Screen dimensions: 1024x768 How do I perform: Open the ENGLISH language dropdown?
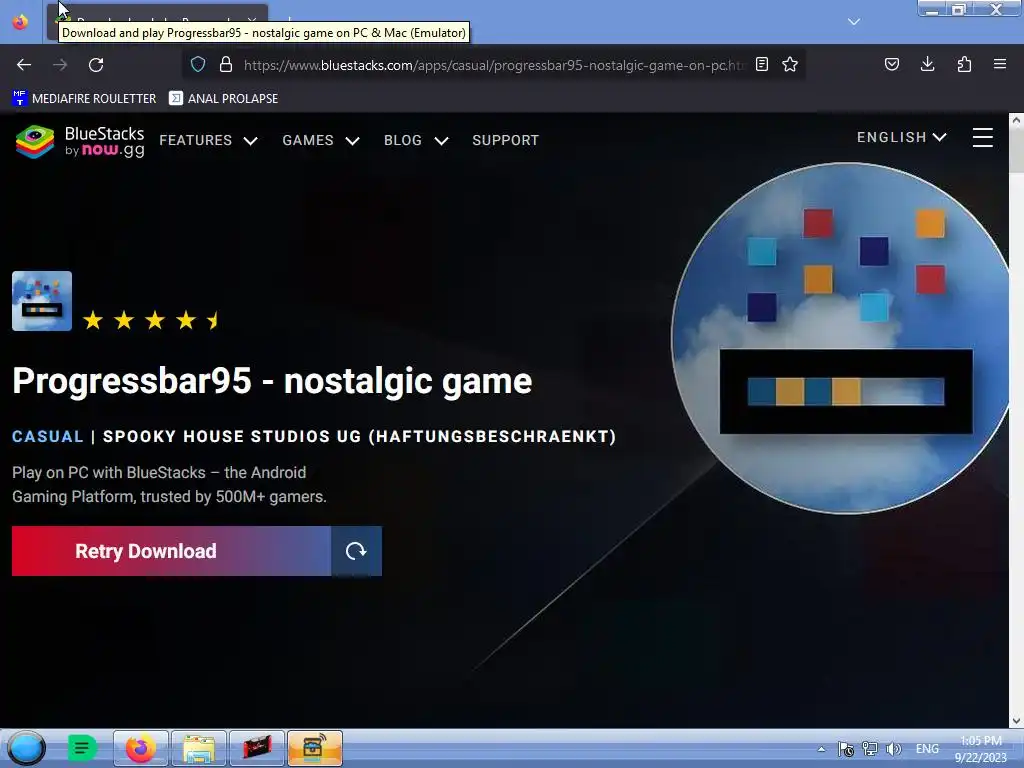(901, 137)
